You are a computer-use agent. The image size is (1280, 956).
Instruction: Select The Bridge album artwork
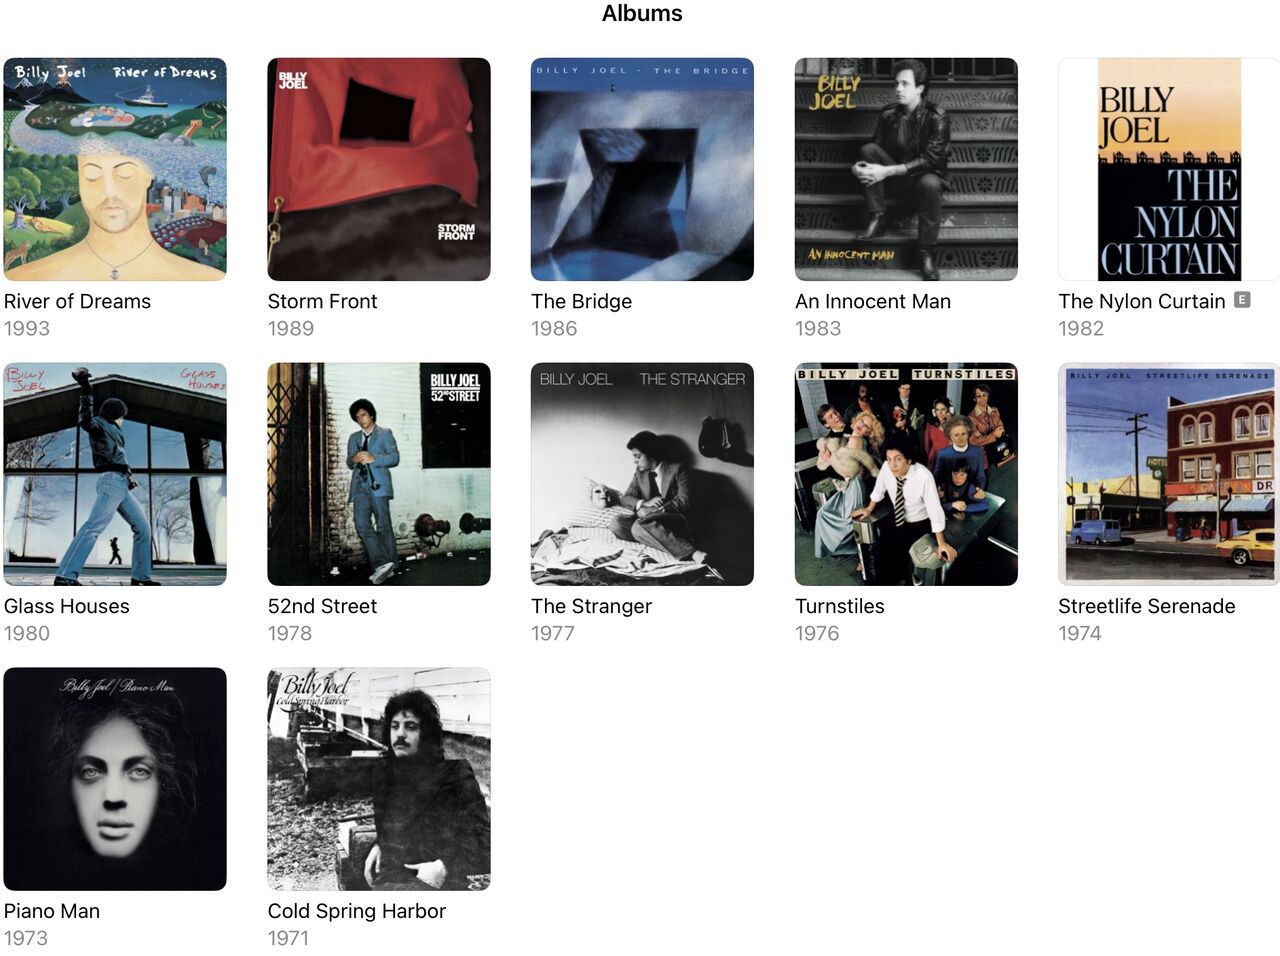[642, 169]
